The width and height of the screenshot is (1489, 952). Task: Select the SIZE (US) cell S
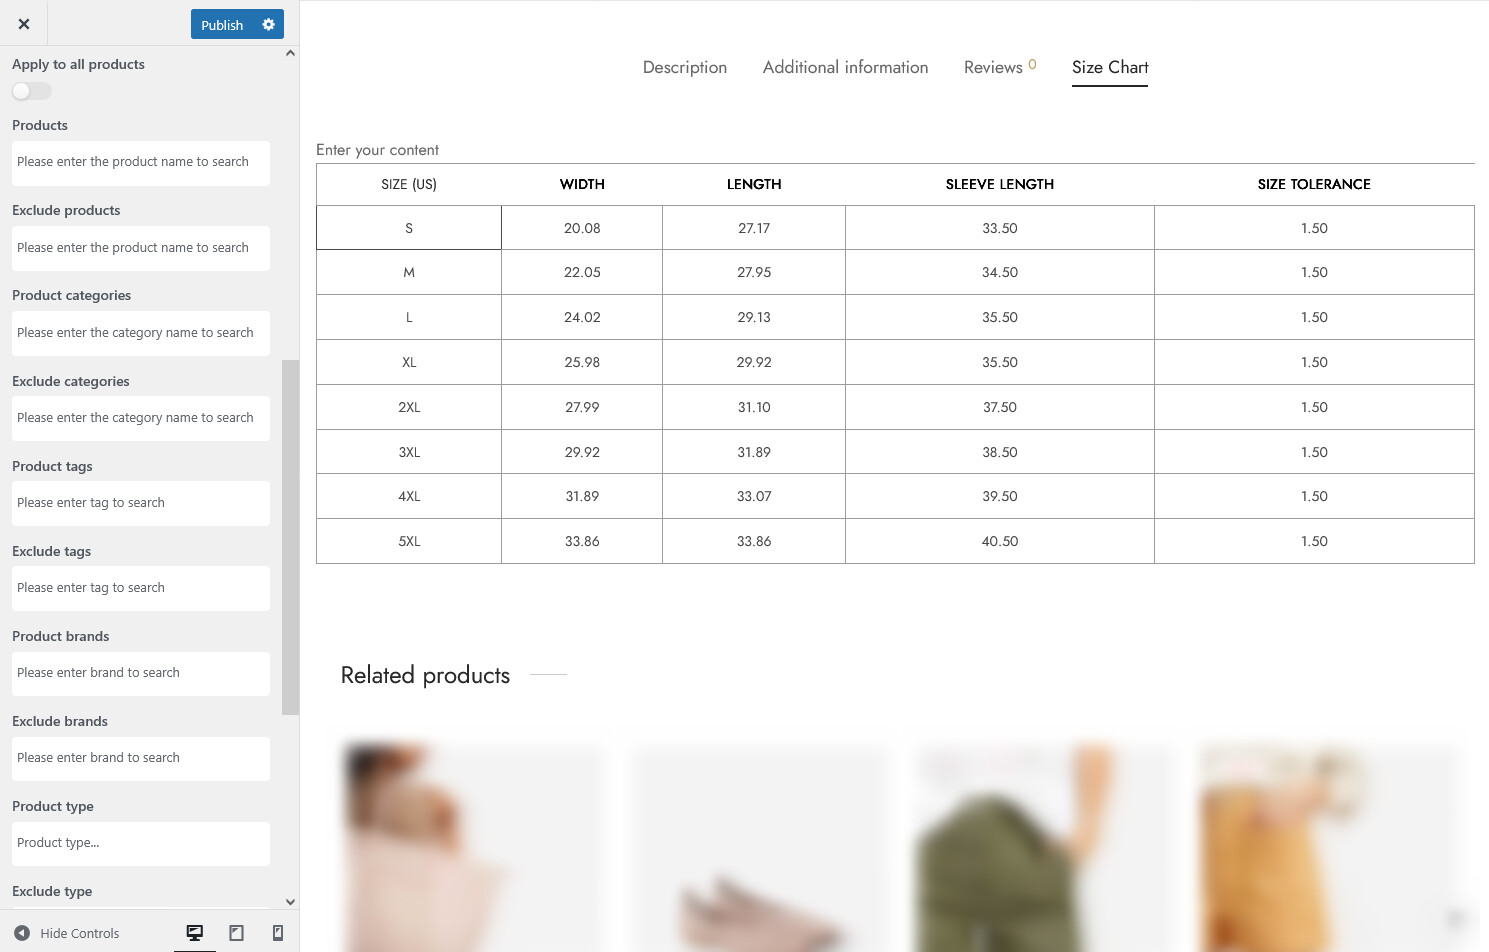point(409,228)
